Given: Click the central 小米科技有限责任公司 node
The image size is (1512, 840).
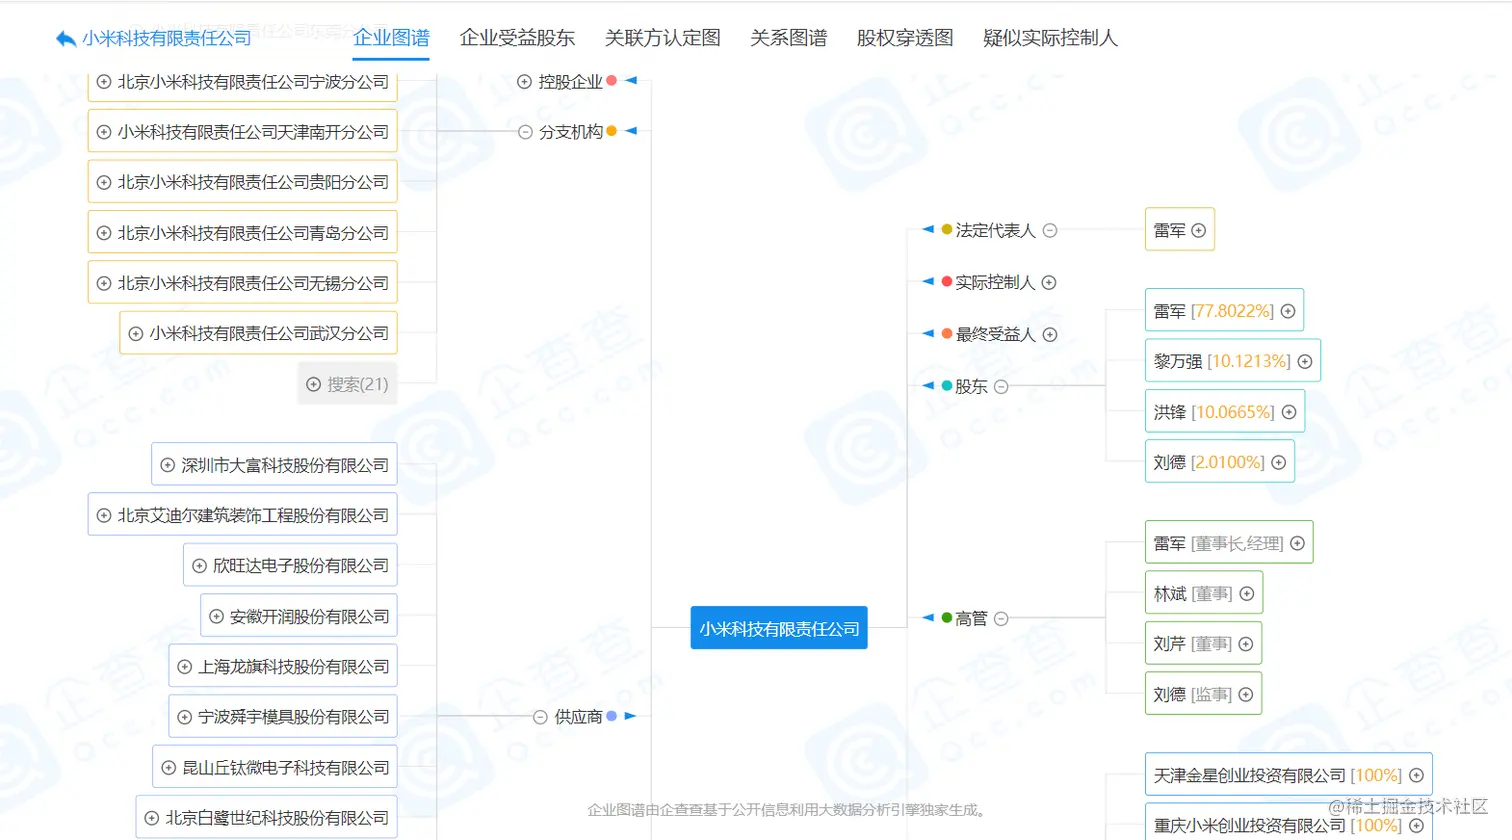Looking at the screenshot, I should (x=779, y=628).
